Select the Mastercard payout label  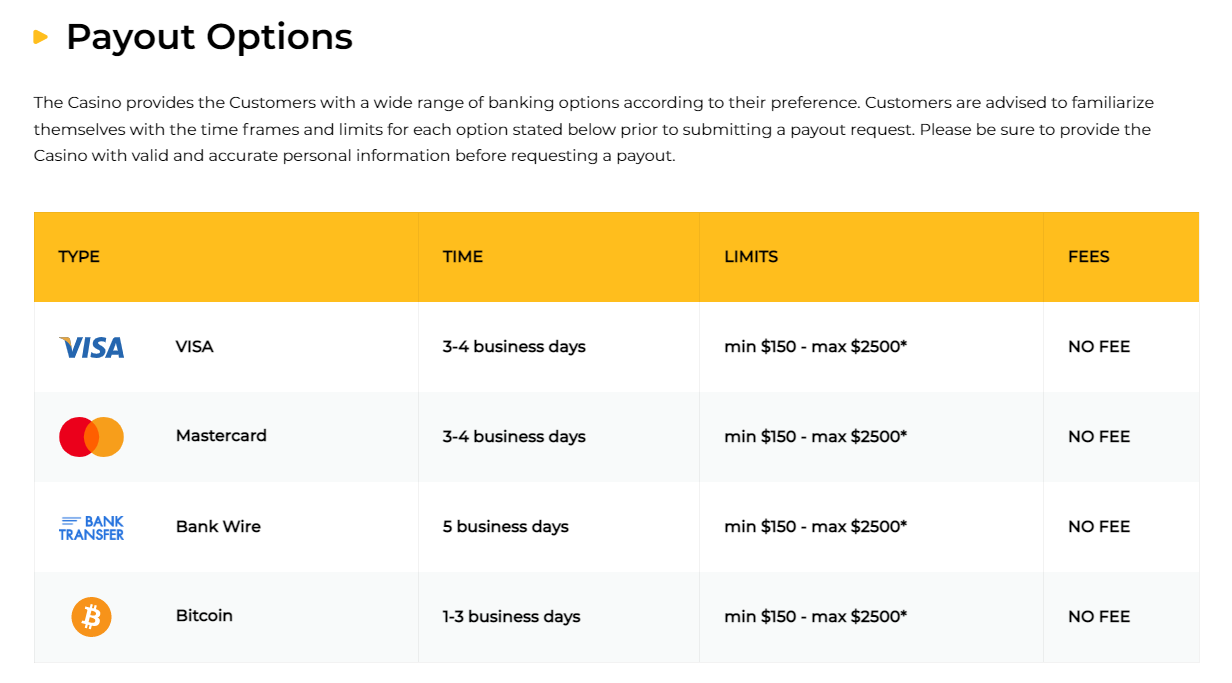coord(221,436)
